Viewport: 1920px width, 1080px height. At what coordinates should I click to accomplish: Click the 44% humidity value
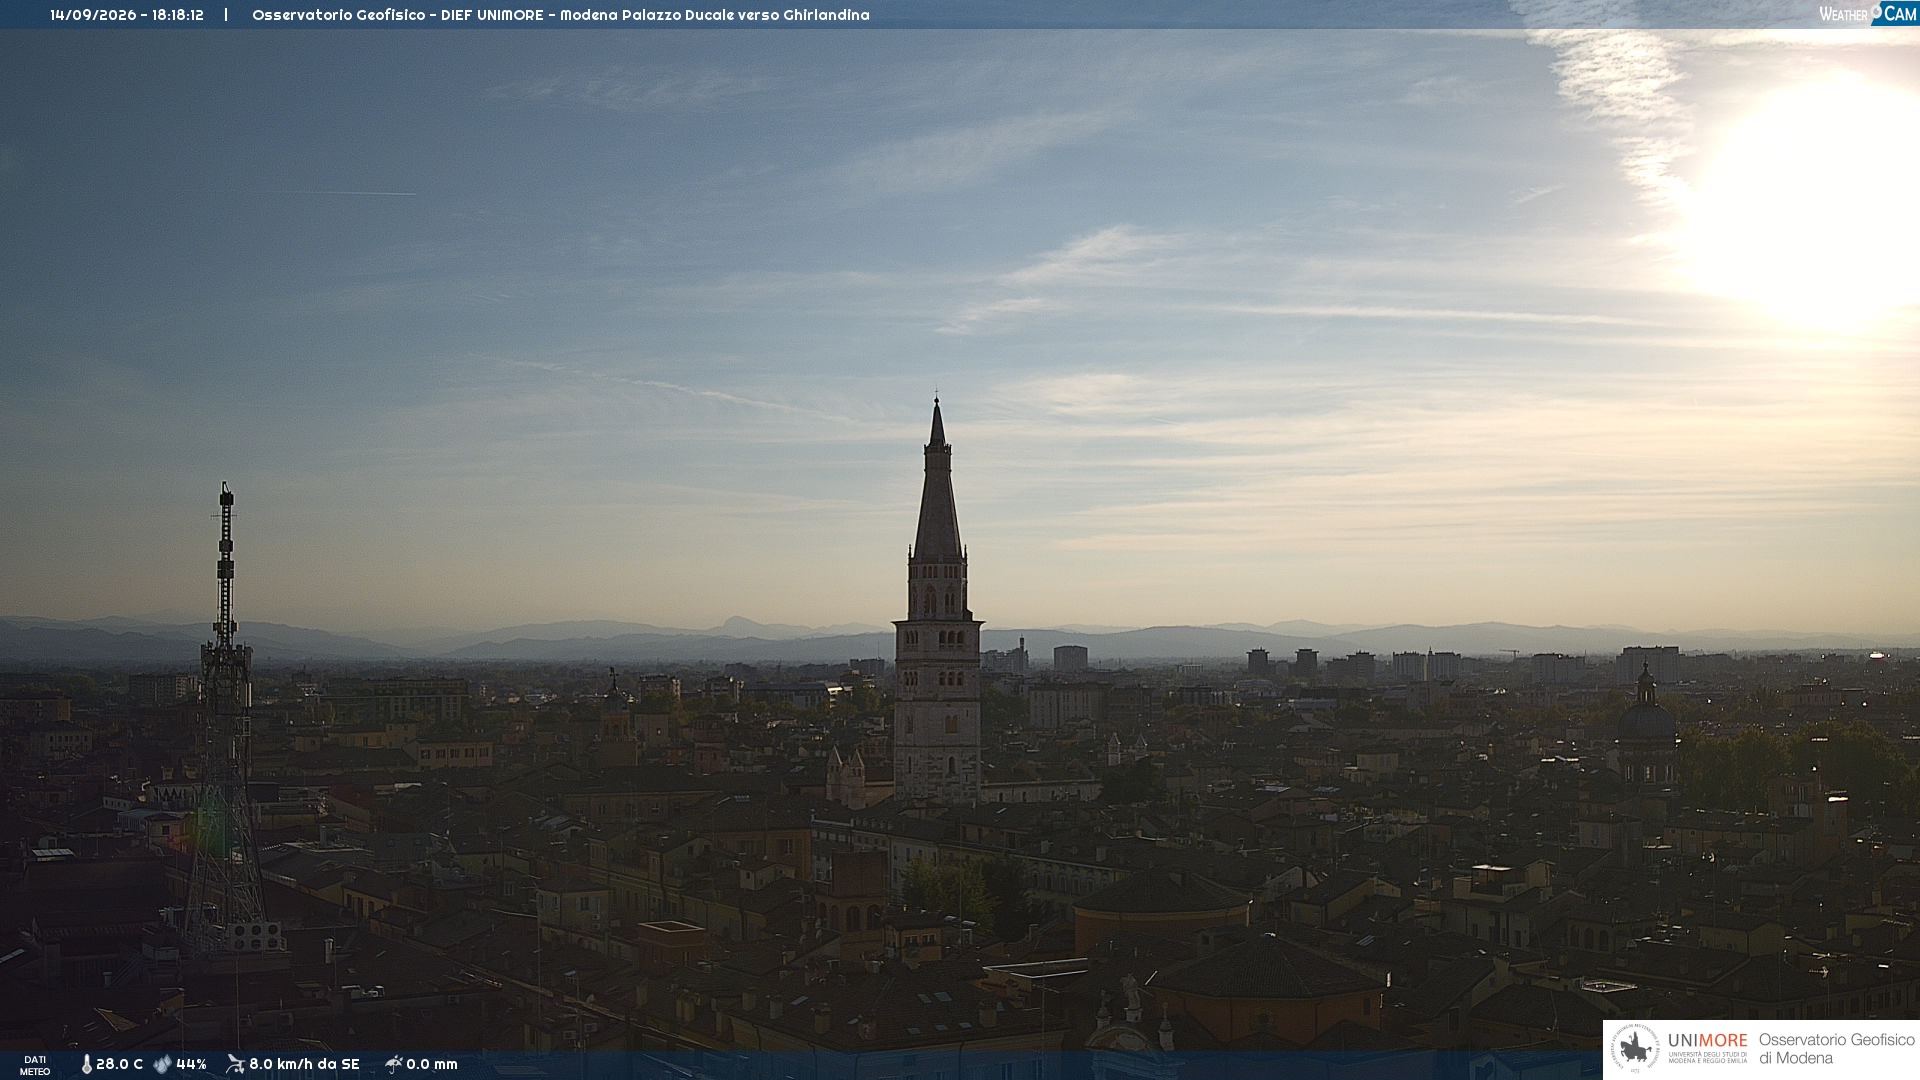191,1064
